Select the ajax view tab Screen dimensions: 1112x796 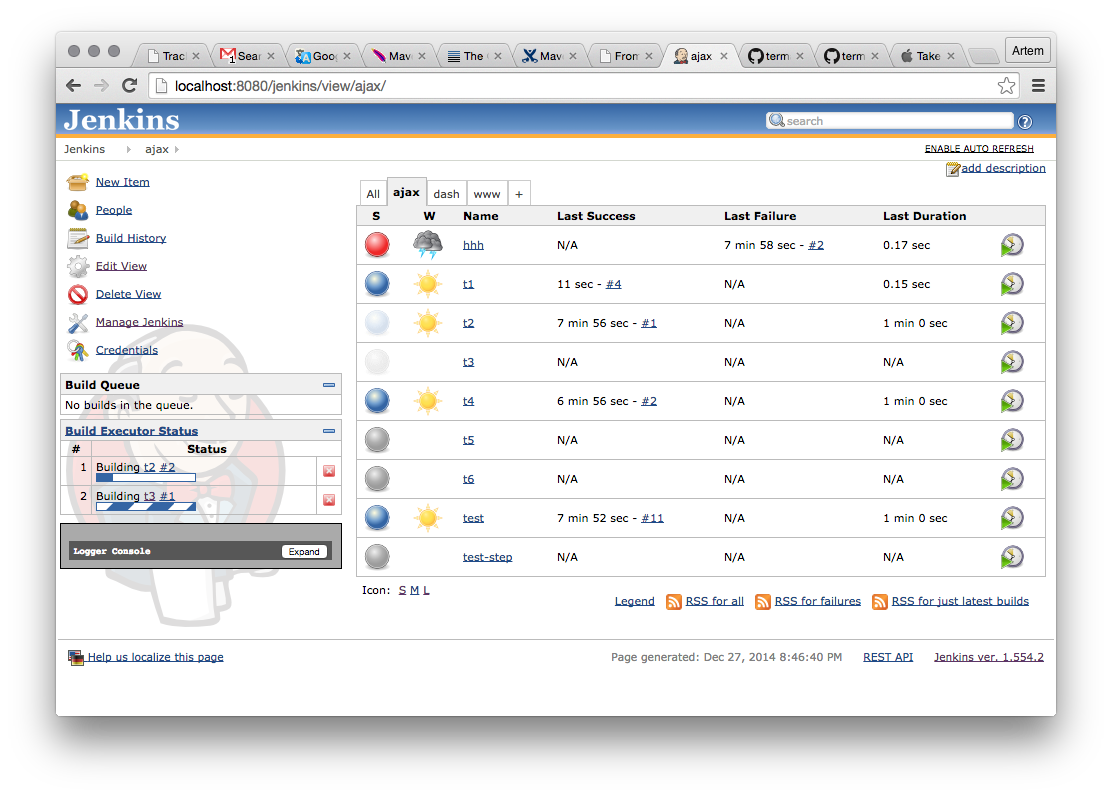click(x=406, y=192)
